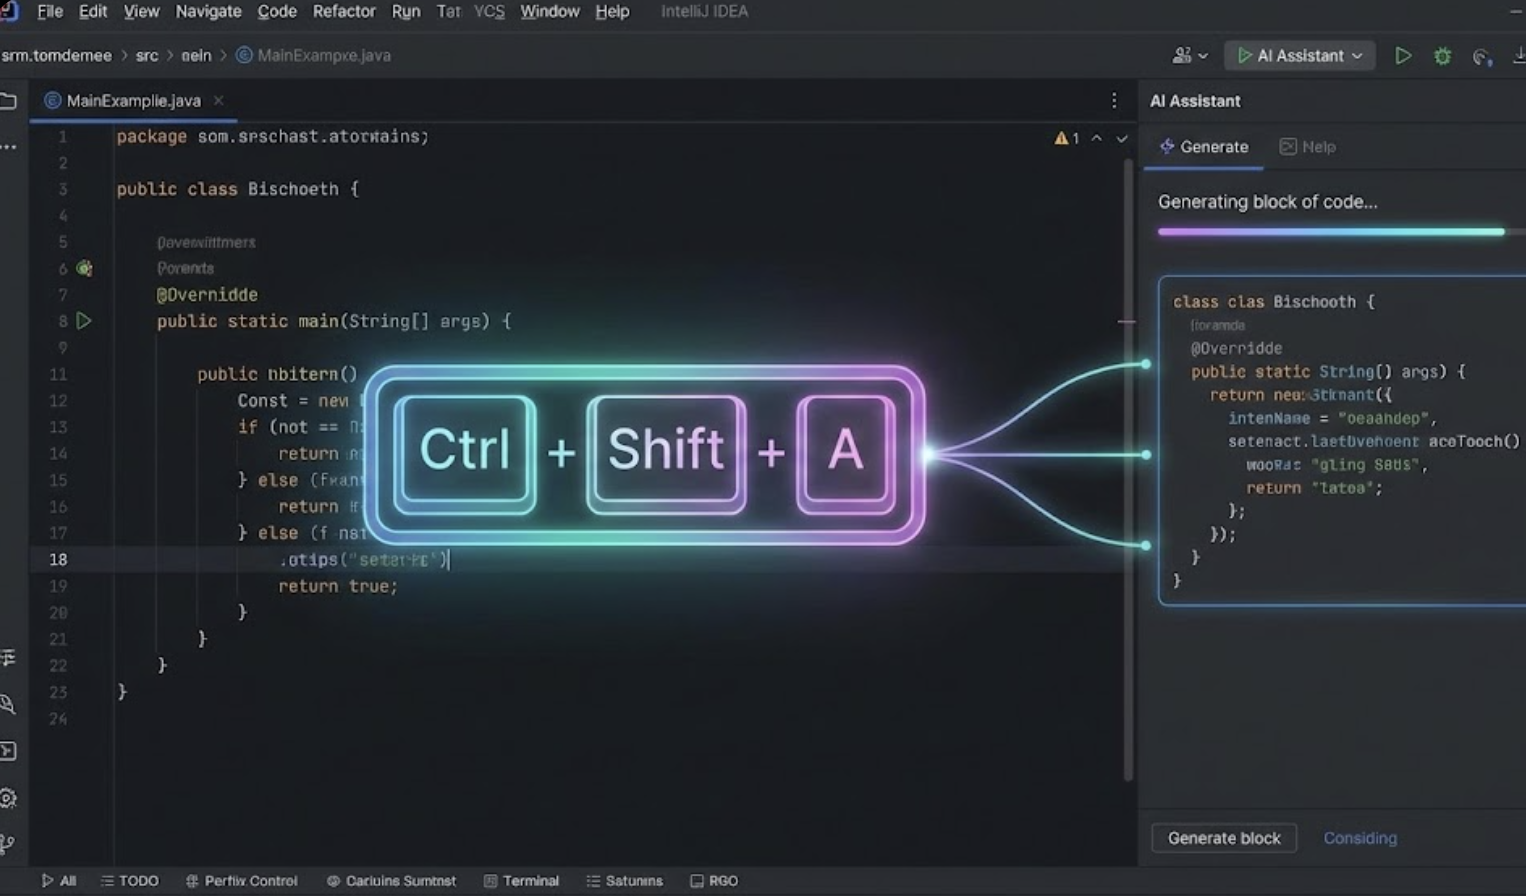Screen dimensions: 1526x896
Task: Close the MainExample.java editor tab
Action: [x=218, y=101]
